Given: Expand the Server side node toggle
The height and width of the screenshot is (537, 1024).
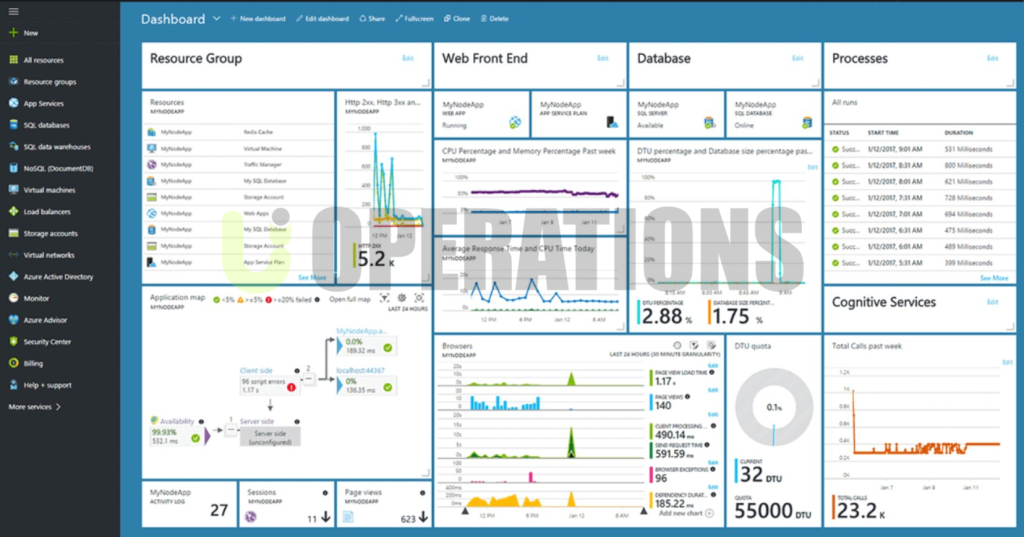Looking at the screenshot, I should point(231,429).
